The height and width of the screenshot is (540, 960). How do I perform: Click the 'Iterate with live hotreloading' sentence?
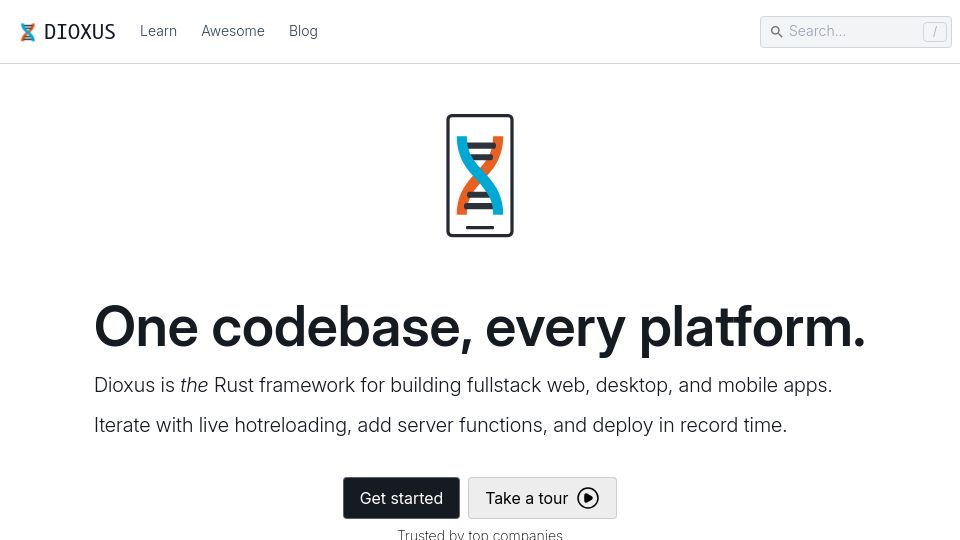[x=440, y=425]
